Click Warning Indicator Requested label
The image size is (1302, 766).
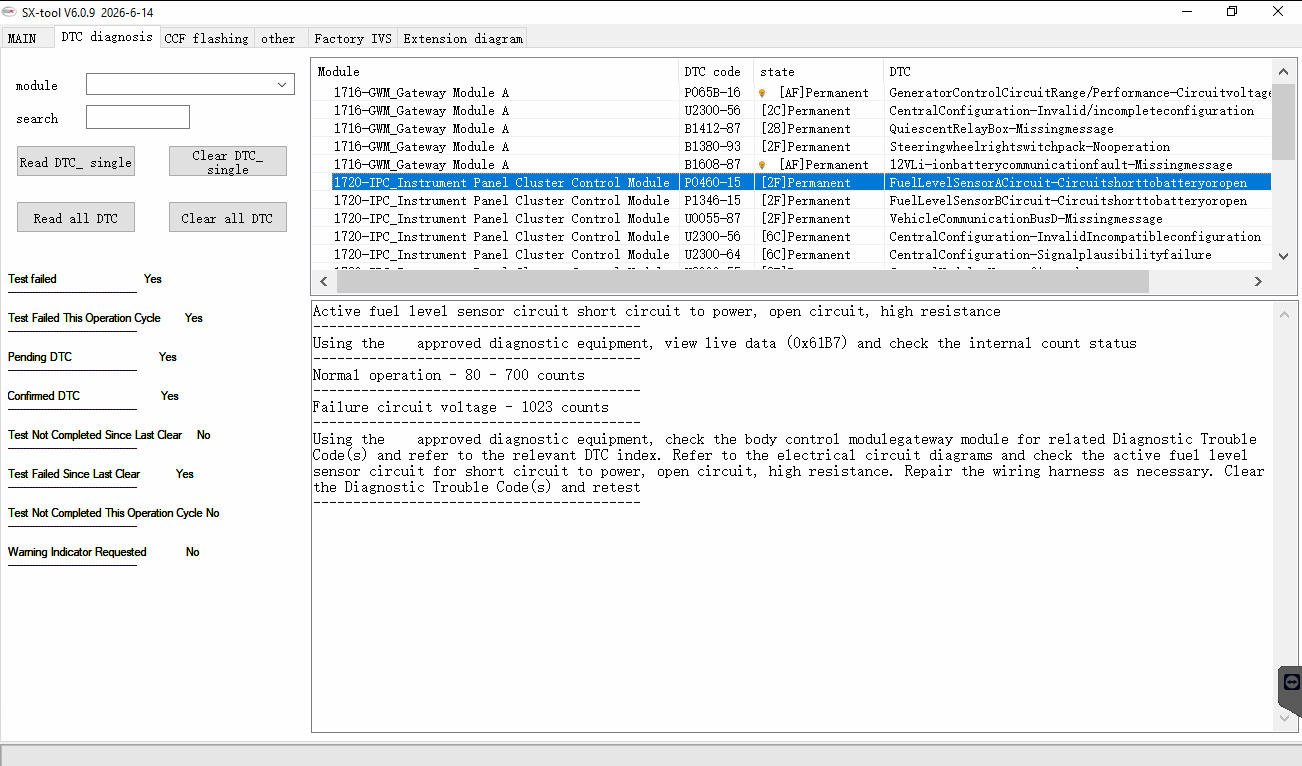pyautogui.click(x=77, y=552)
